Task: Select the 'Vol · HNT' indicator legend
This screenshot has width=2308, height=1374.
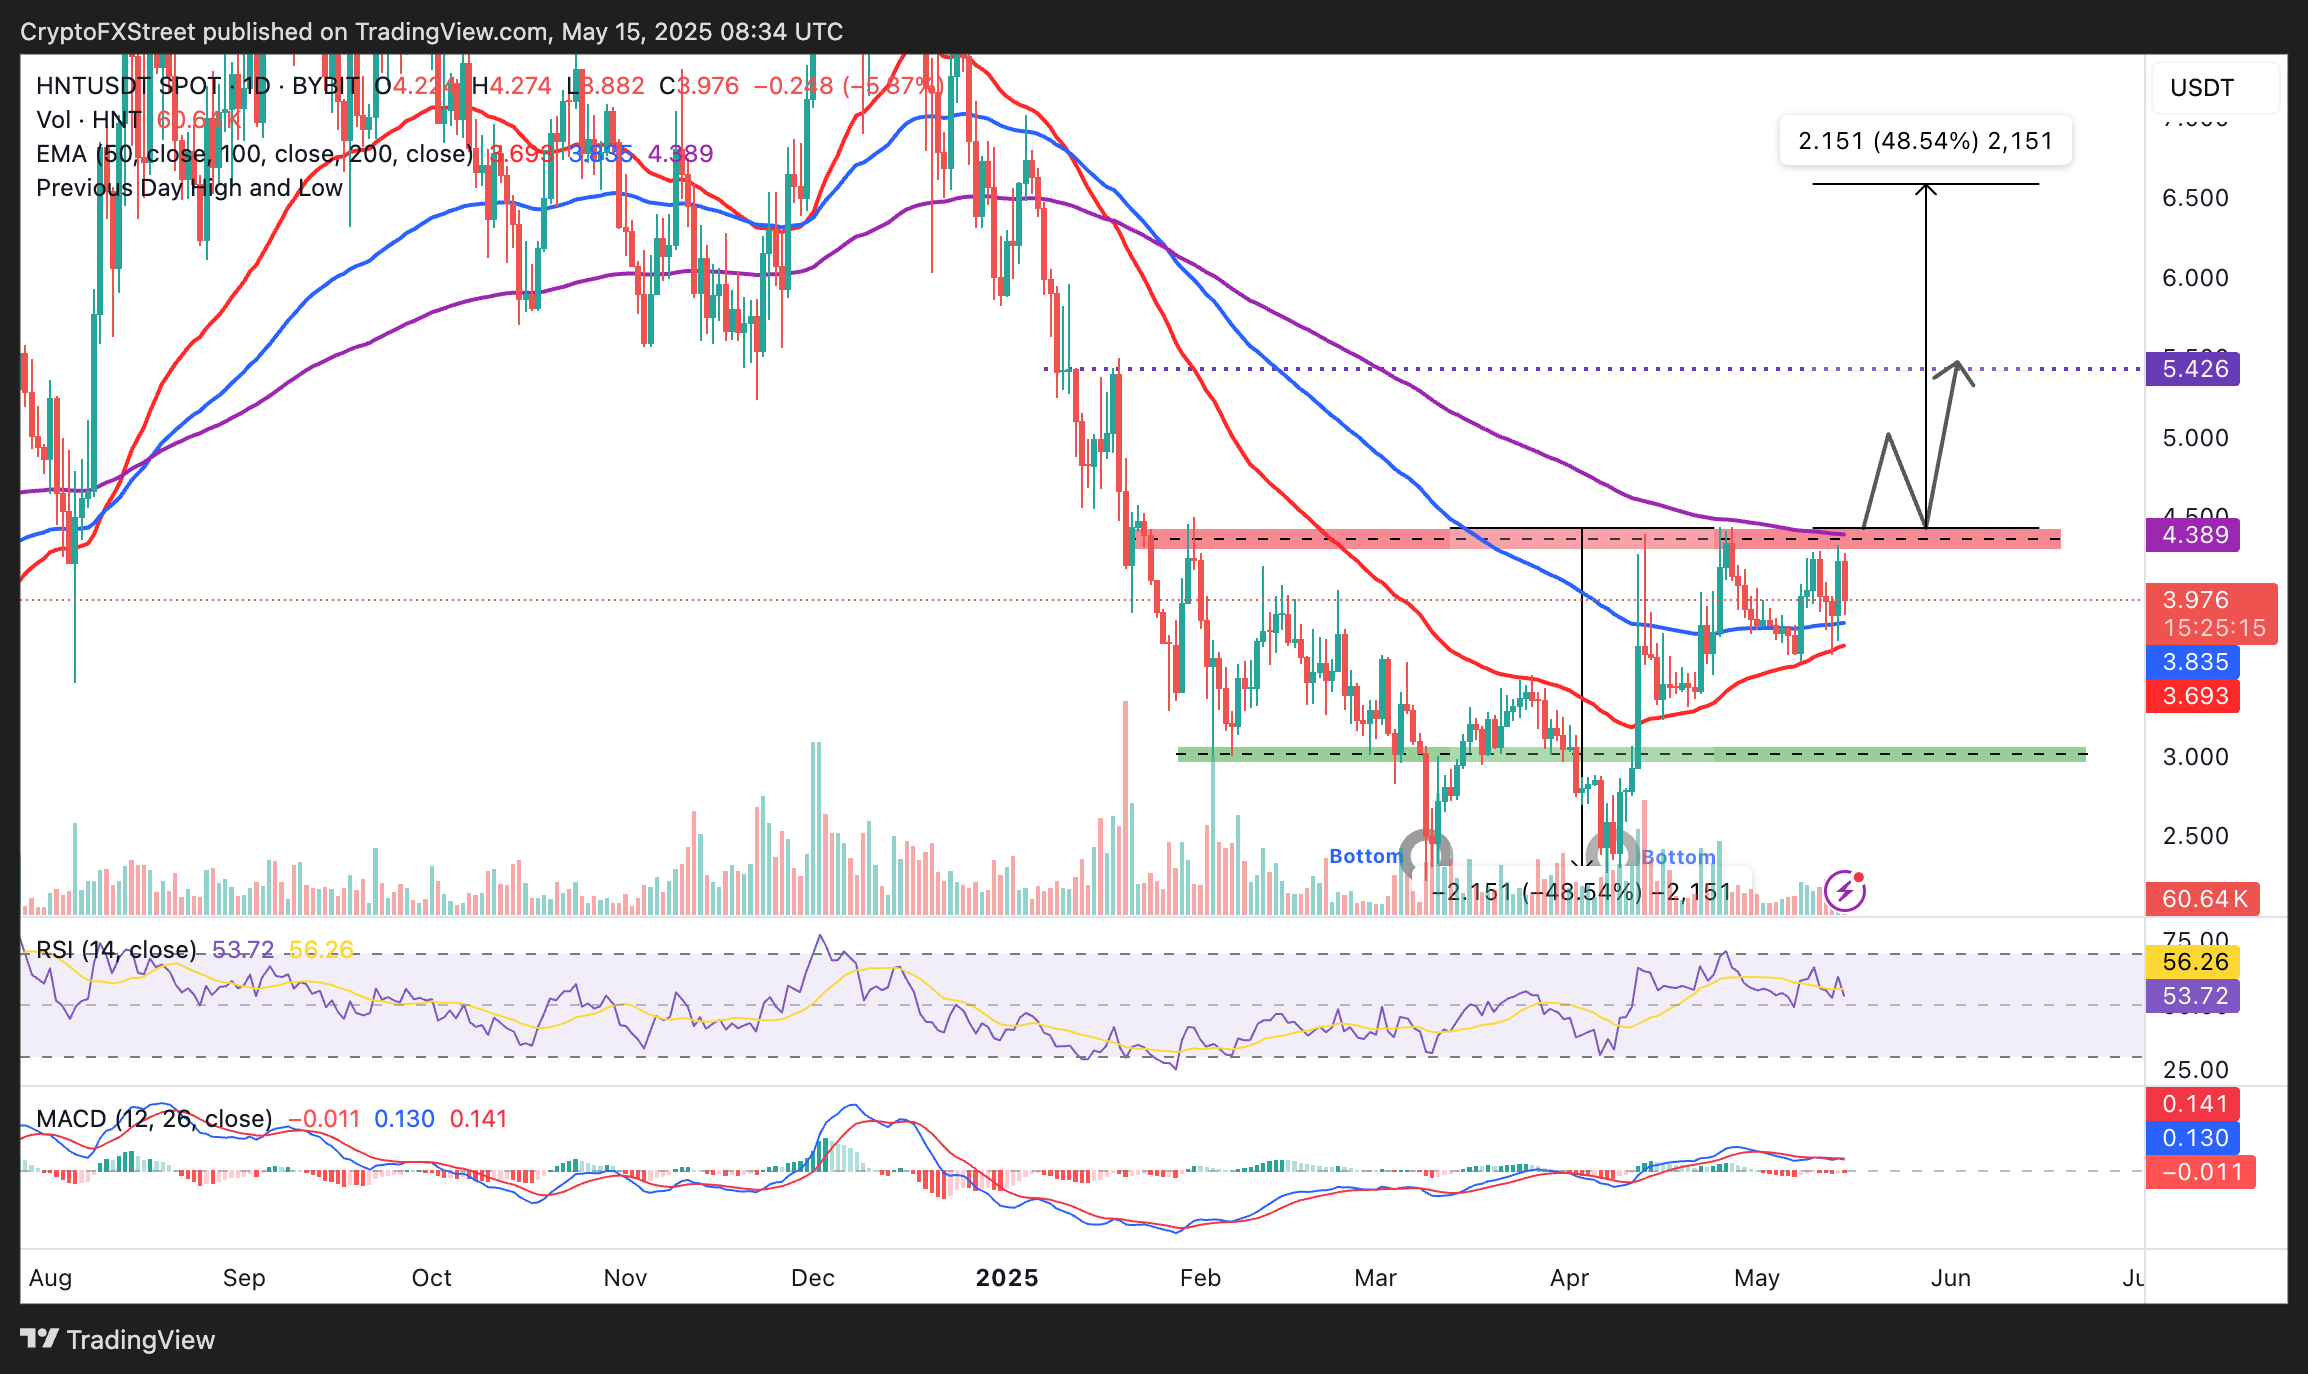Action: coord(88,120)
